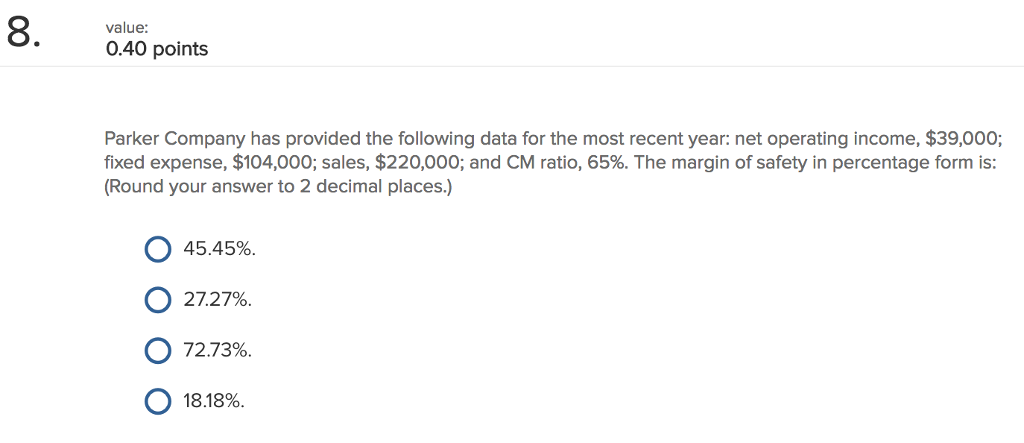Click the large question number 8
The width and height of the screenshot is (1024, 443).
[23, 33]
